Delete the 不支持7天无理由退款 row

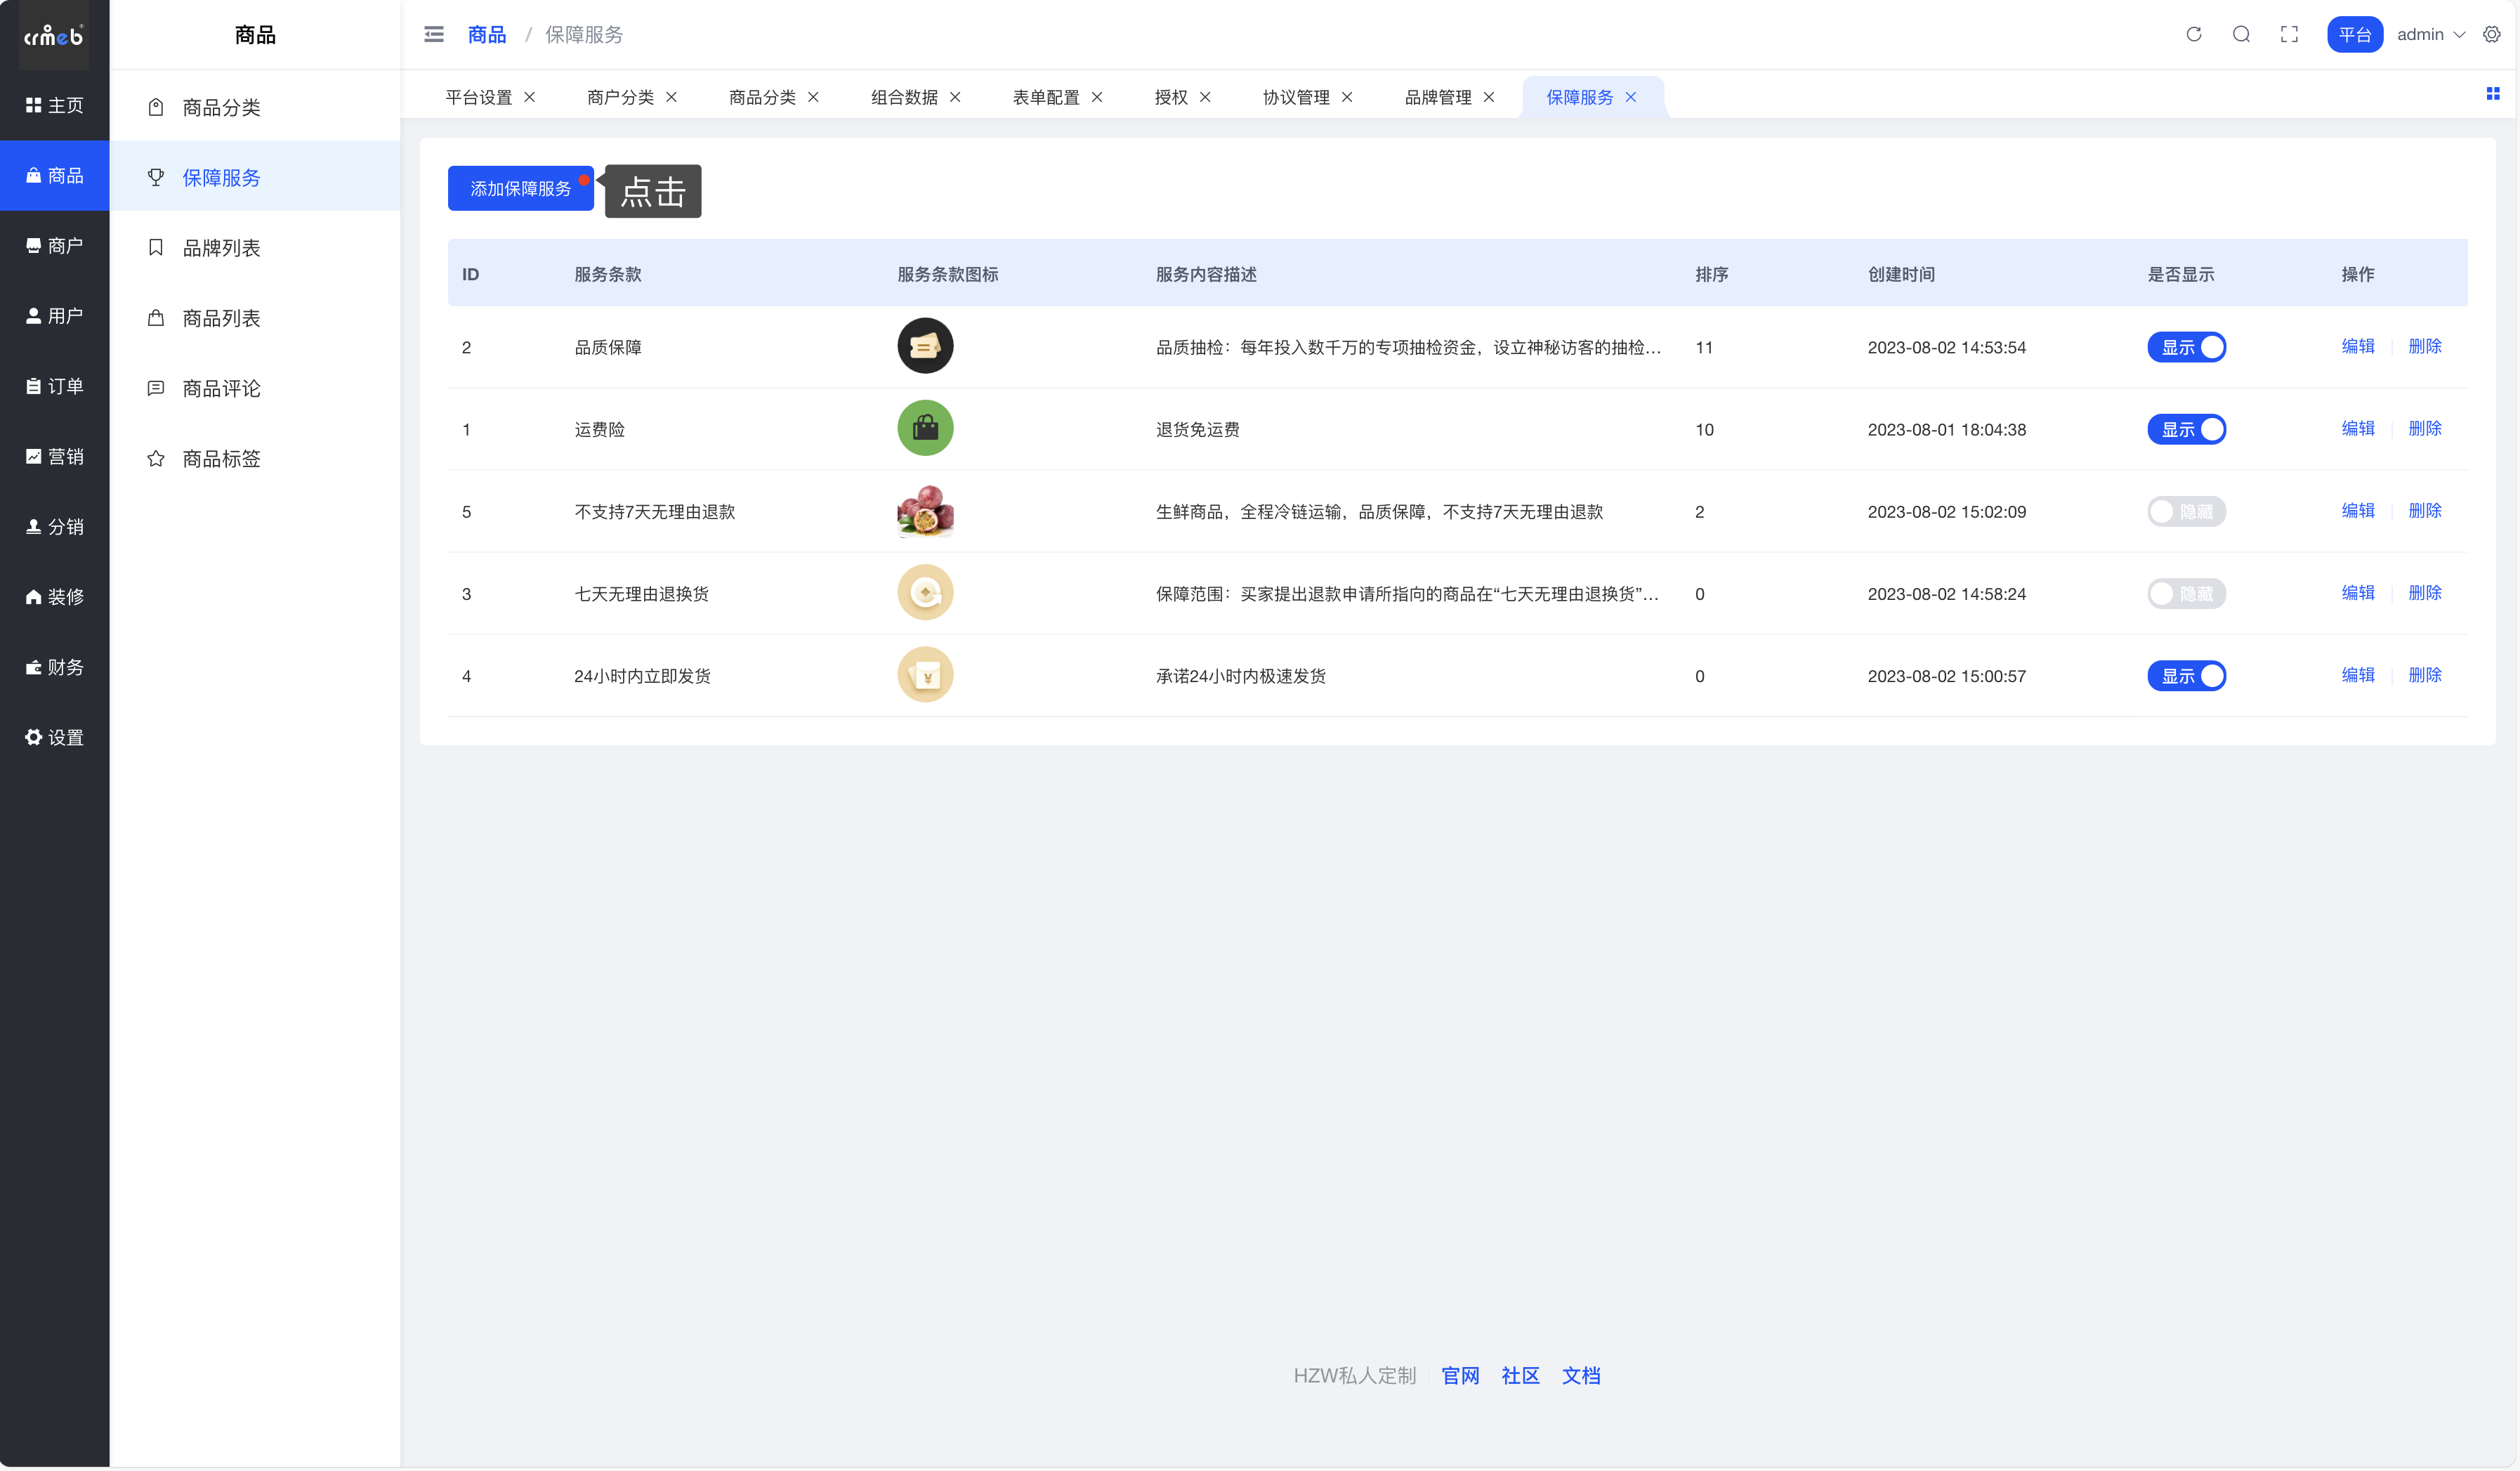(2424, 511)
